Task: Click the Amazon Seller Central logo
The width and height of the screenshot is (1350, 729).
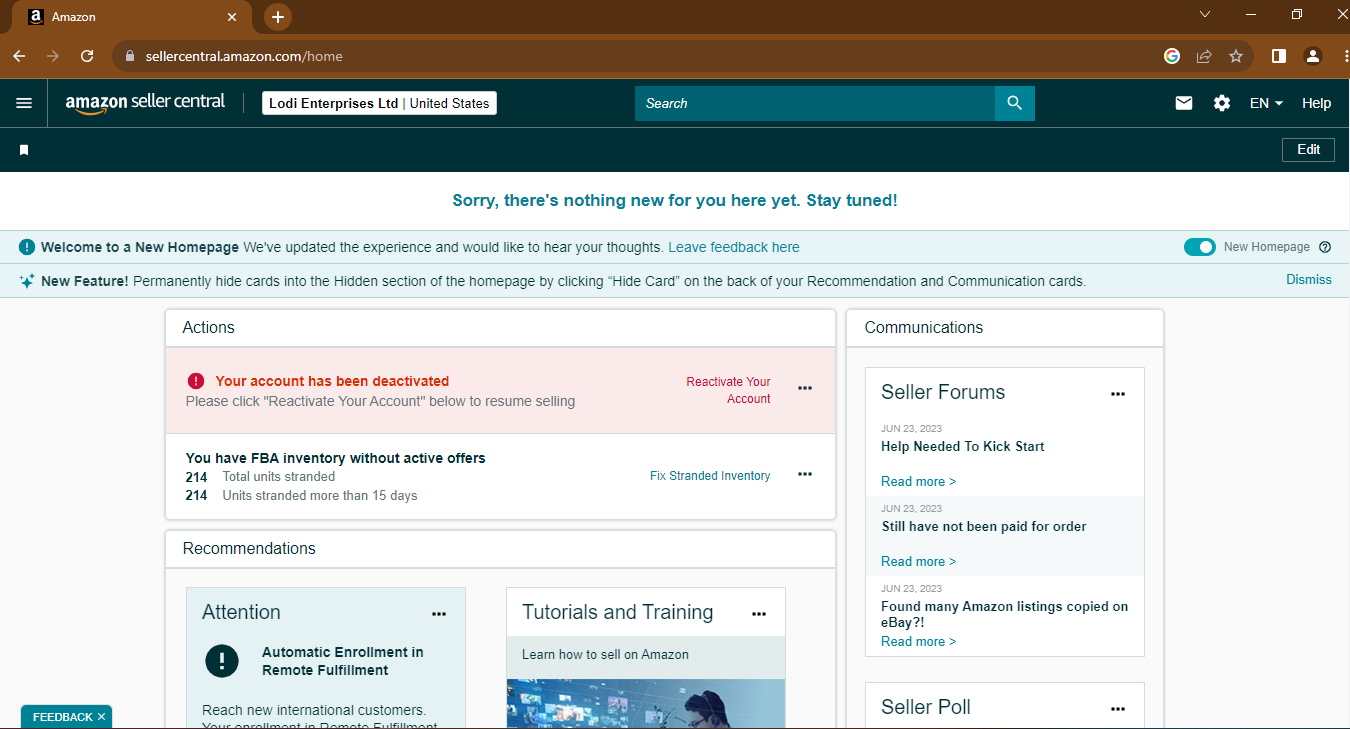Action: (145, 103)
